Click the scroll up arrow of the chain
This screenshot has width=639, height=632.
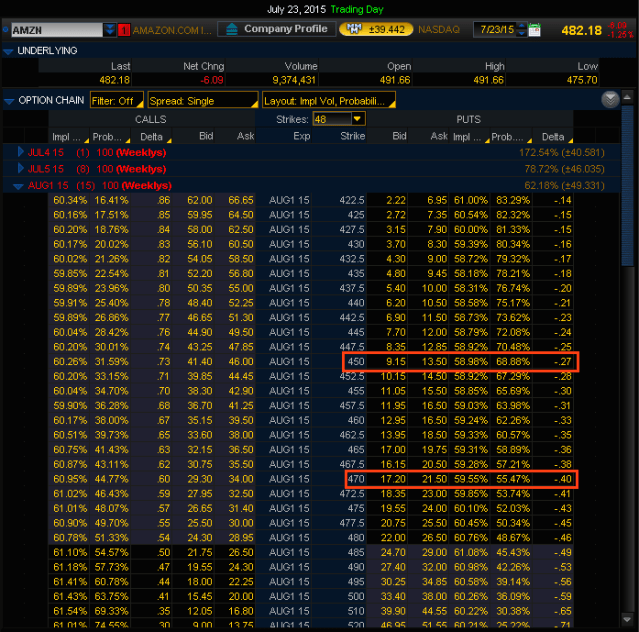point(627,97)
